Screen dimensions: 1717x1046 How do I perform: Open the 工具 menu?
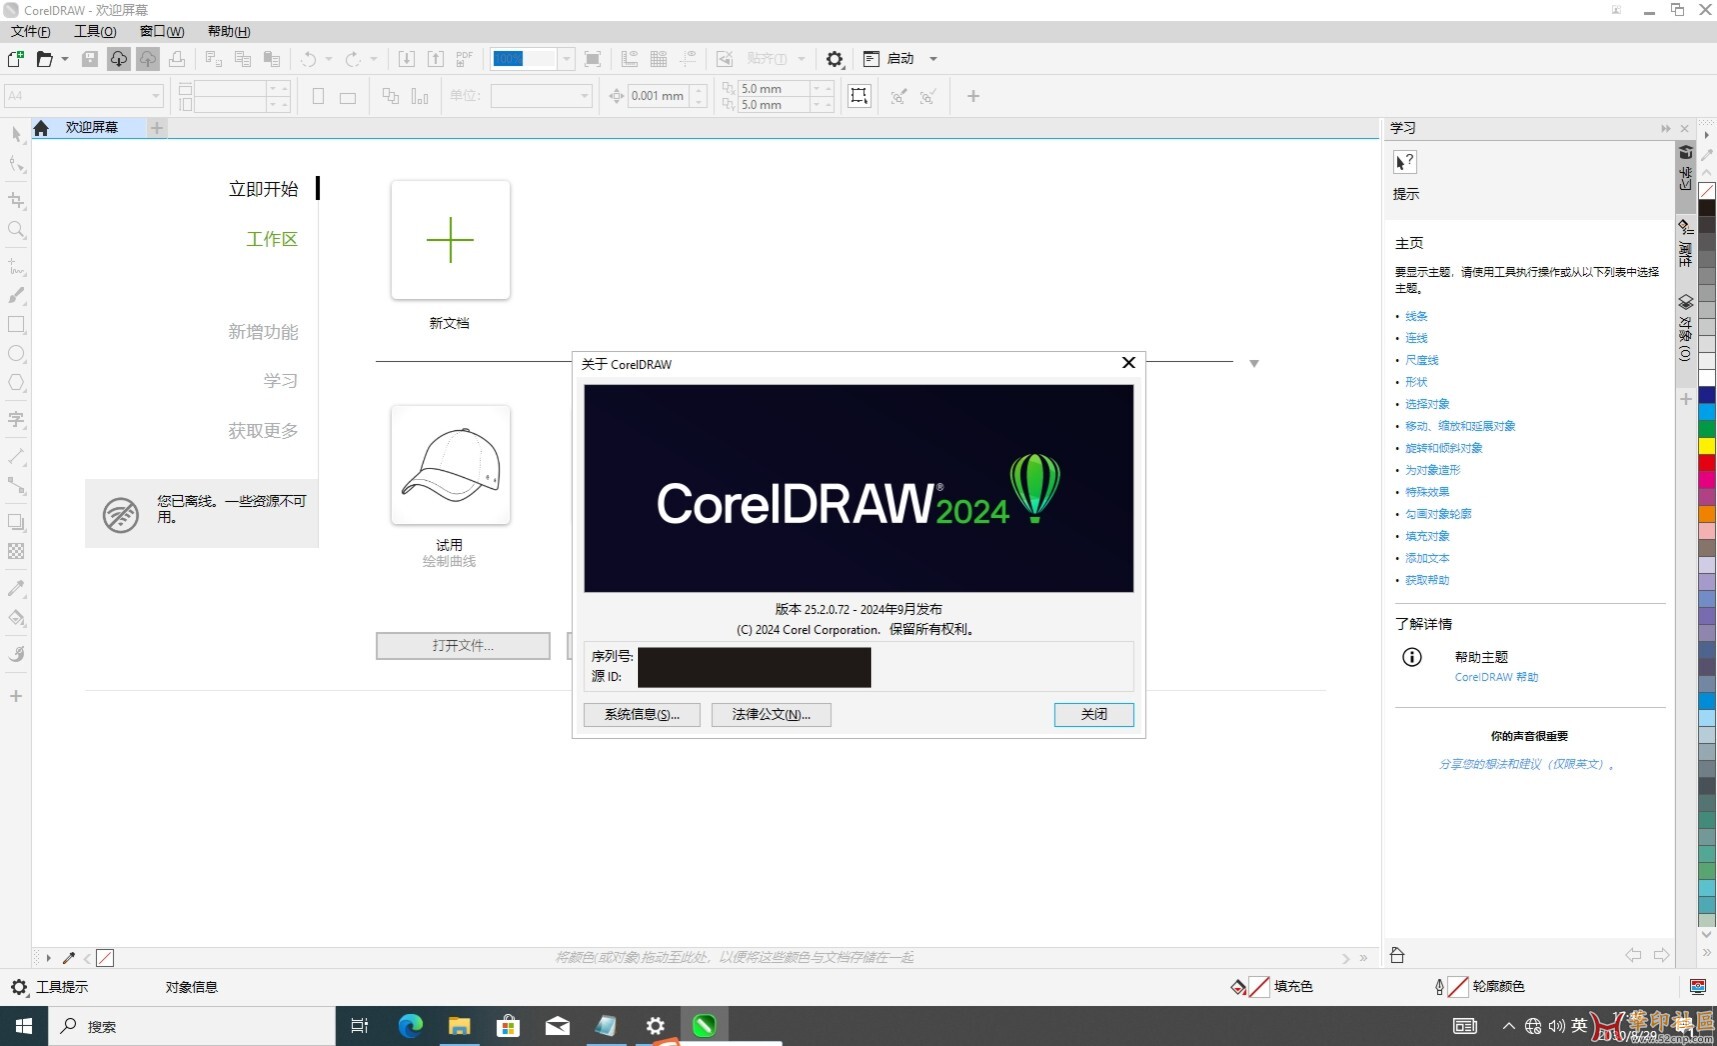point(95,31)
